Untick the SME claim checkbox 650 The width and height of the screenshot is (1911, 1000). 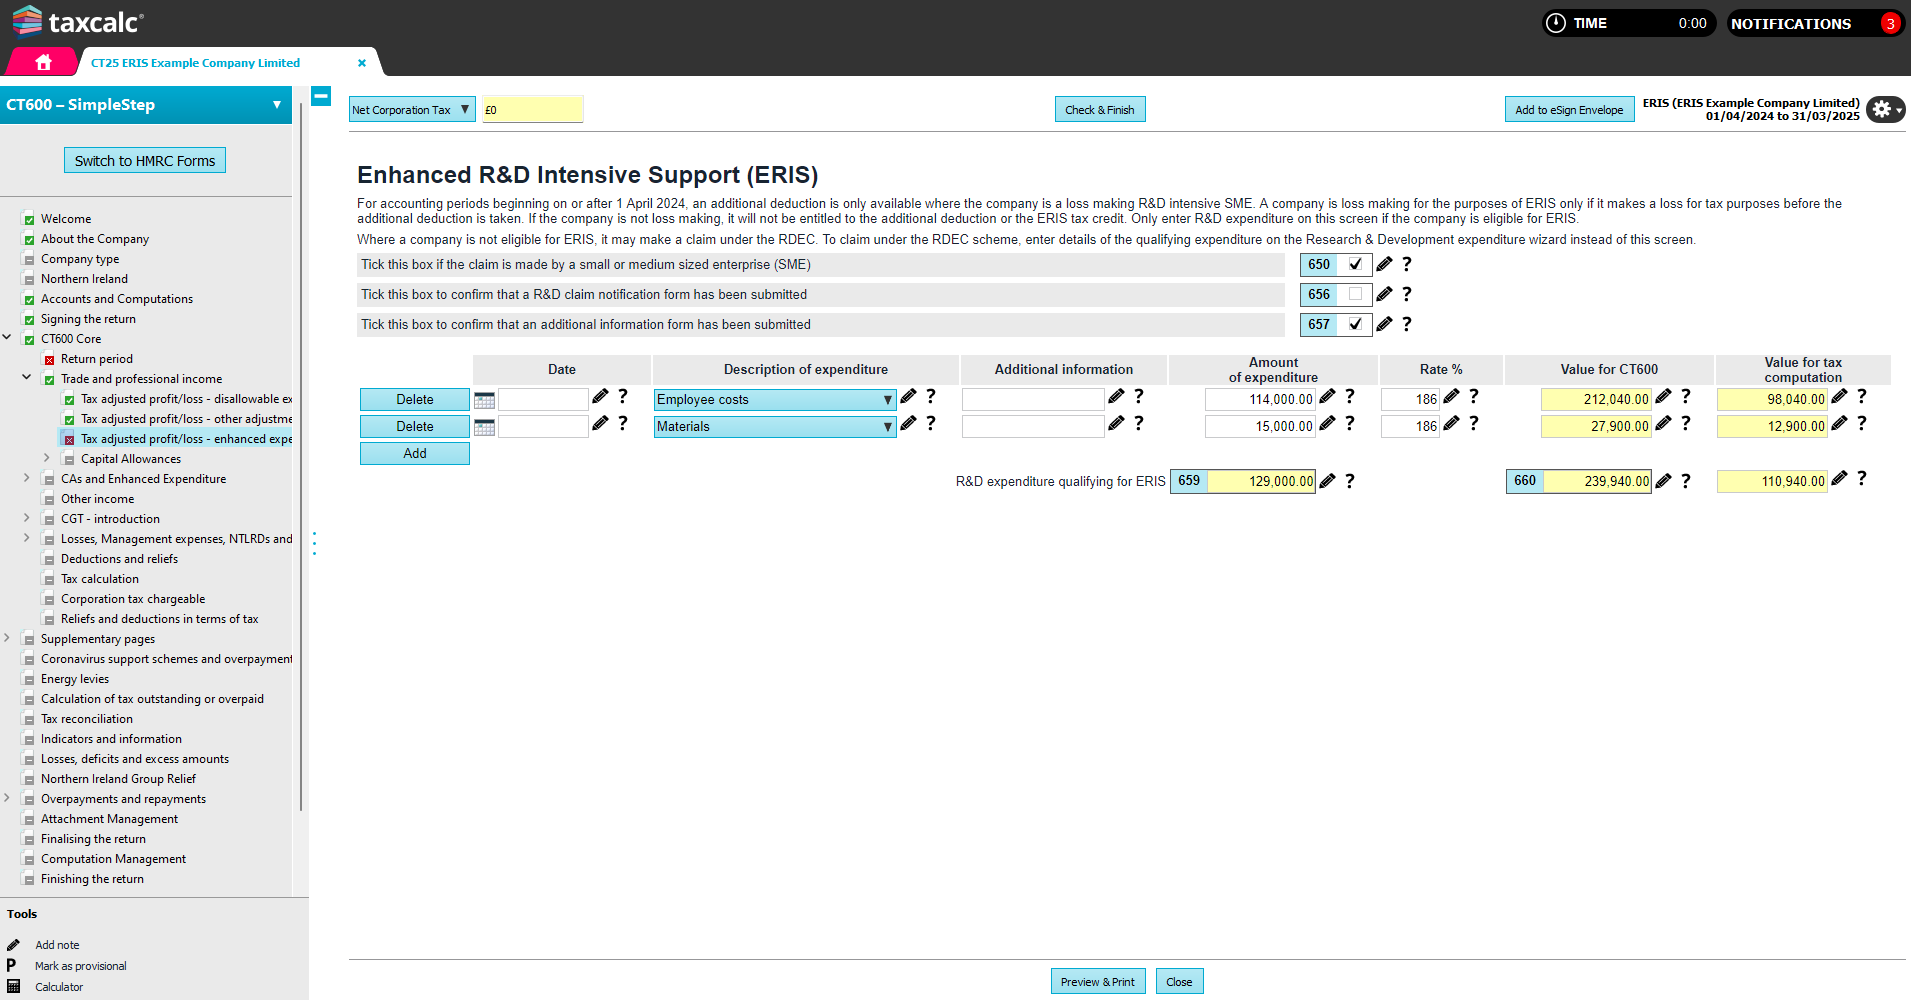click(1355, 265)
